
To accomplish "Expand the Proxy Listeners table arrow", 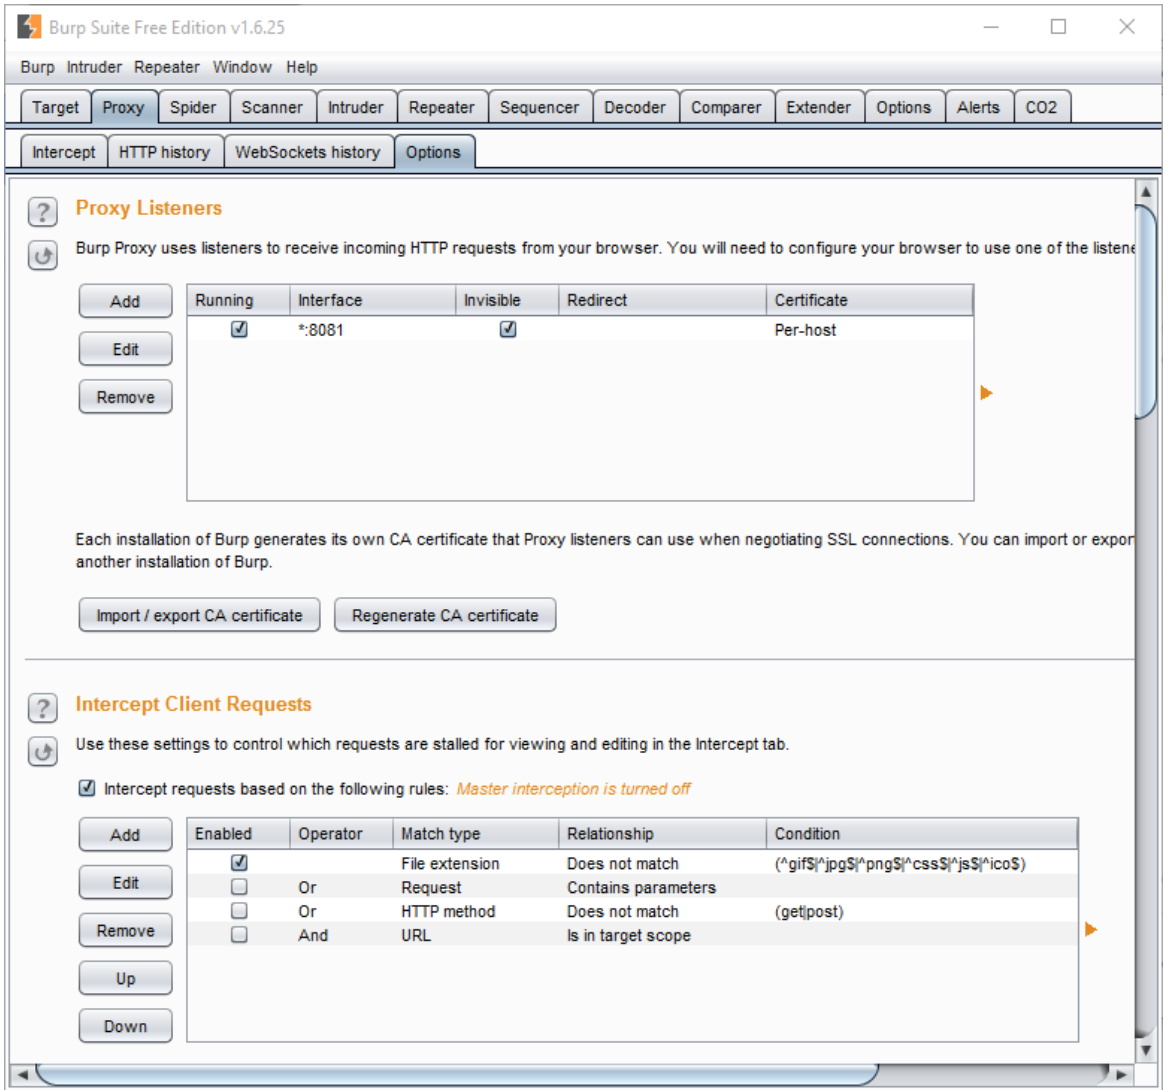I will click(986, 393).
